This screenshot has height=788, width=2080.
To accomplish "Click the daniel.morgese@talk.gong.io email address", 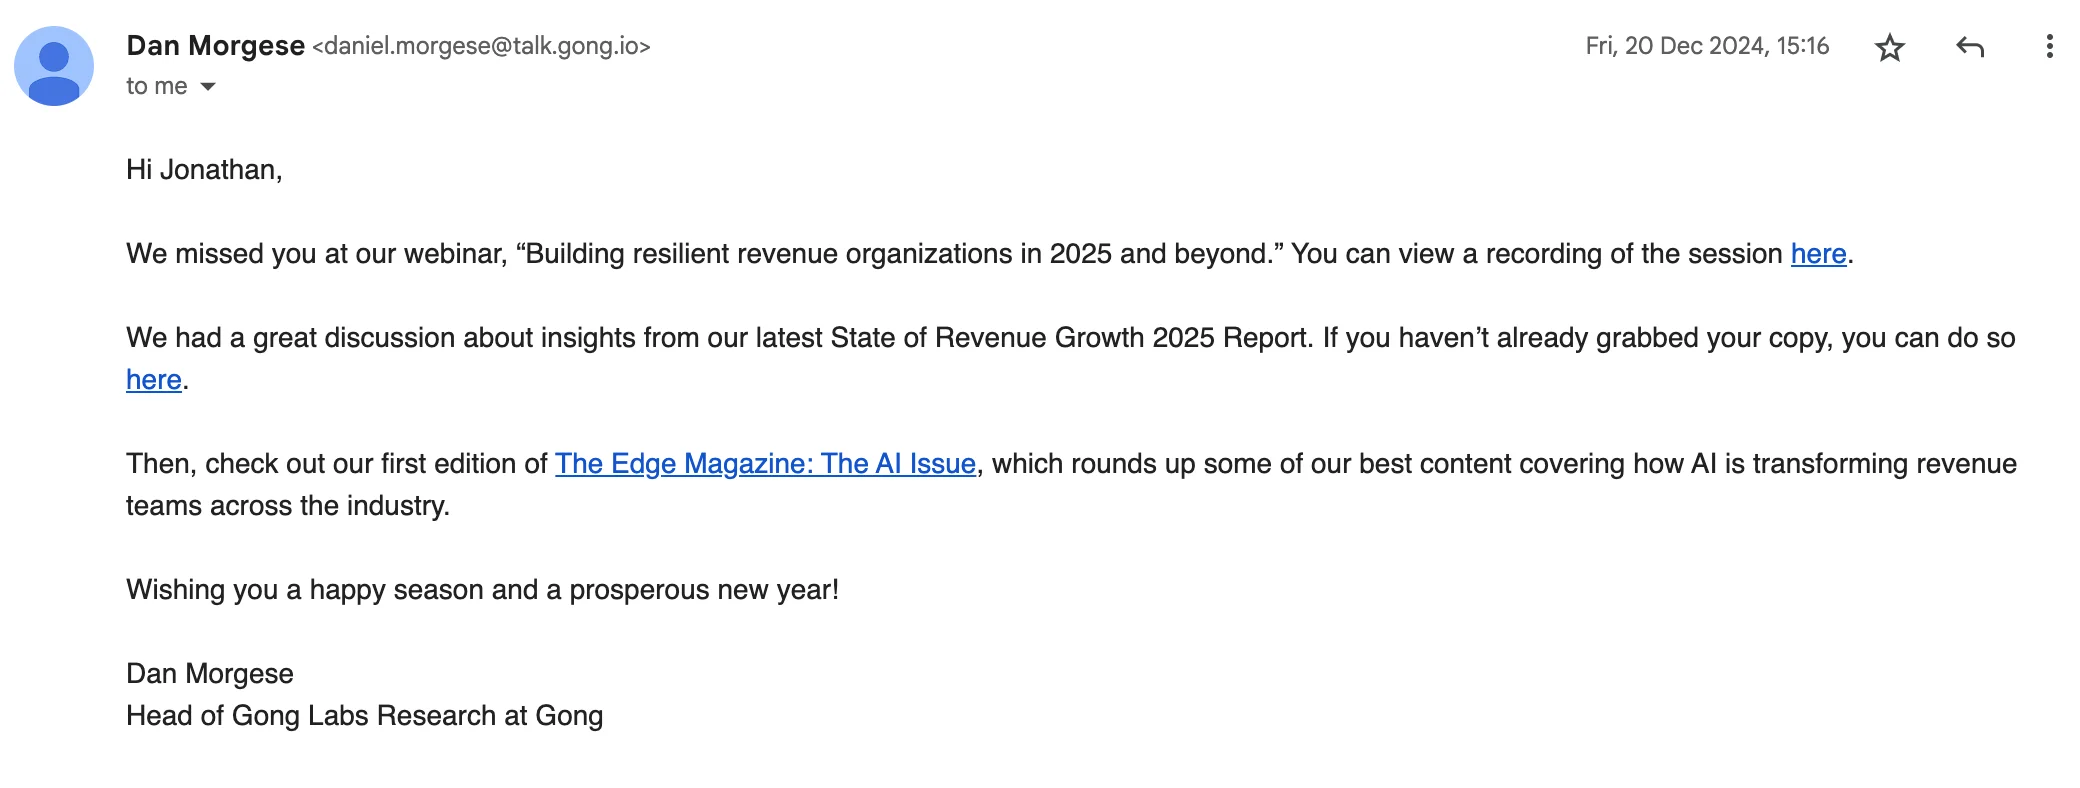I will (x=481, y=46).
